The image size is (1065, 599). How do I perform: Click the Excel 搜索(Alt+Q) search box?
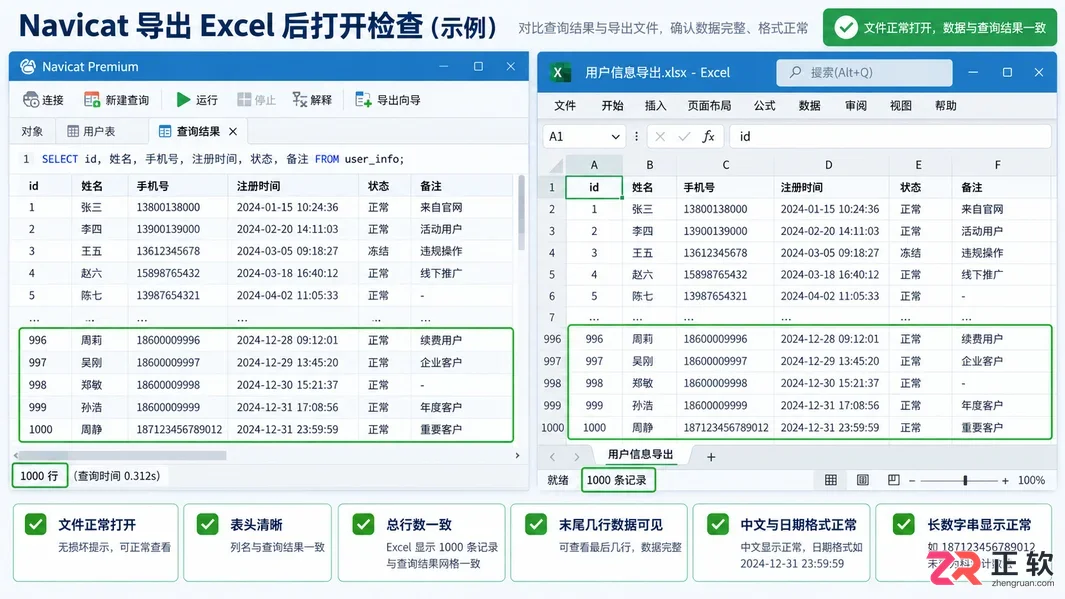pyautogui.click(x=864, y=72)
